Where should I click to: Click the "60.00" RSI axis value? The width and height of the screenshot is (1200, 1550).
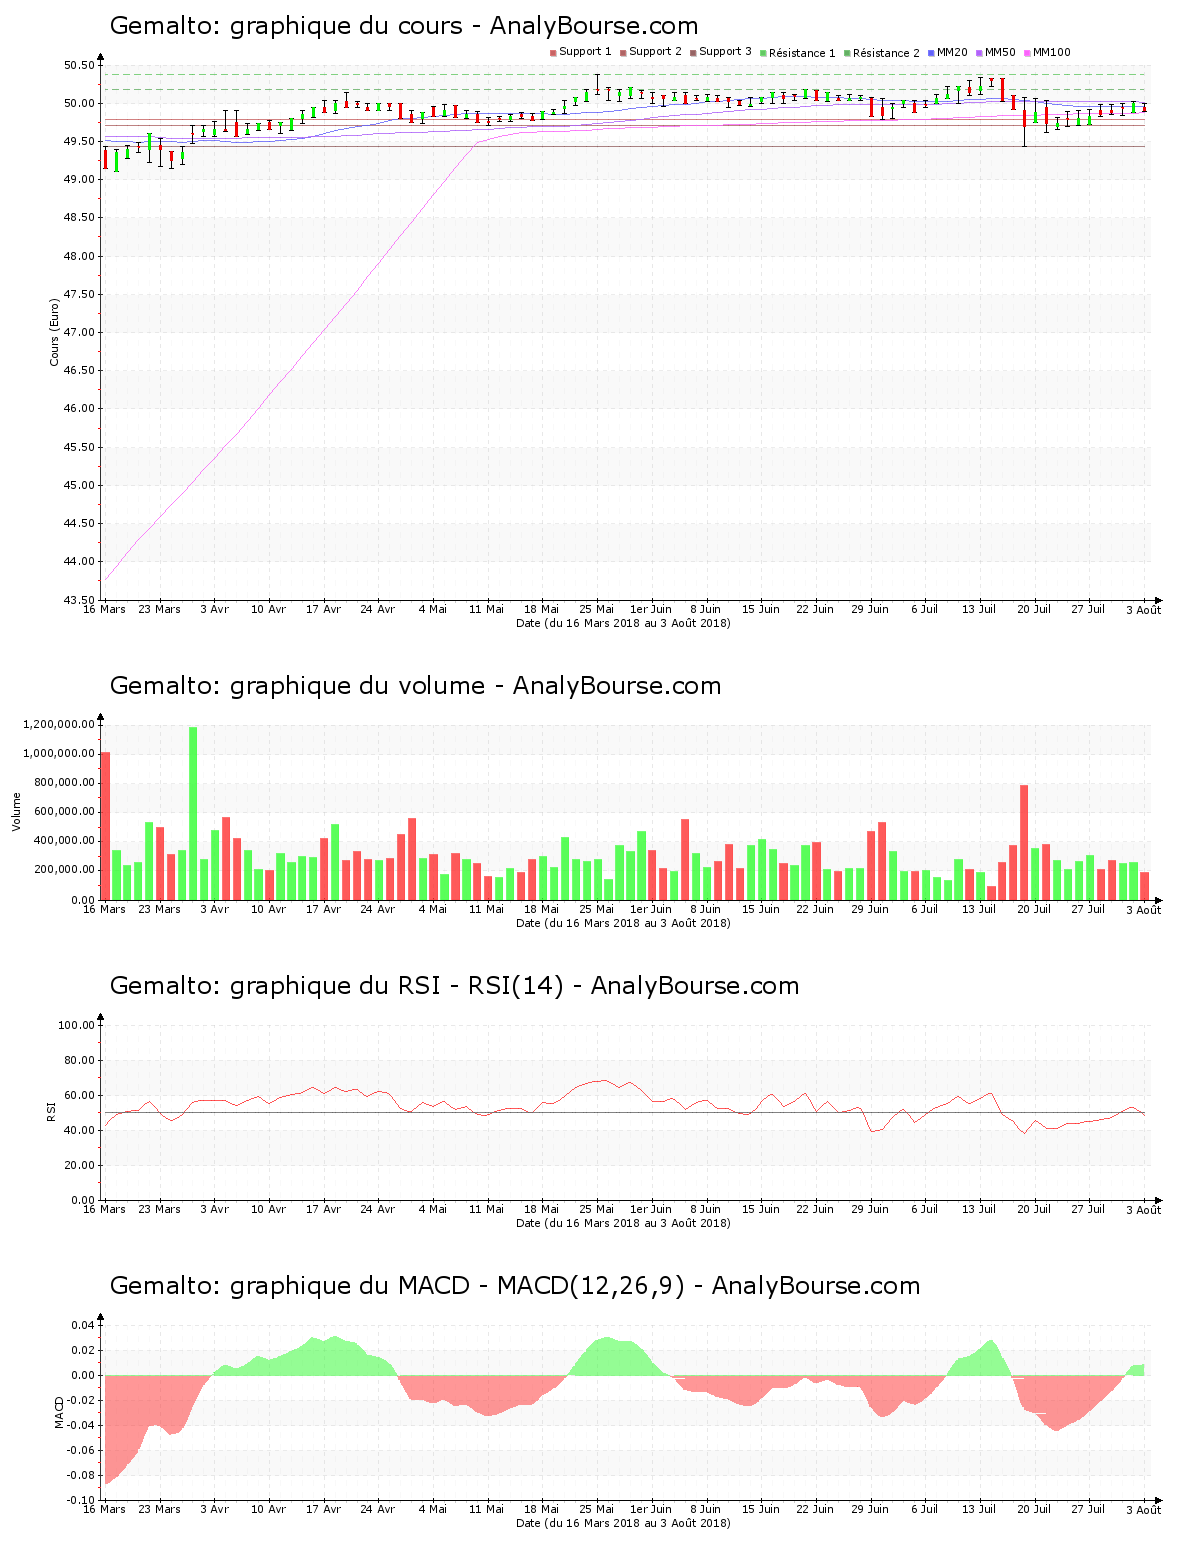tap(79, 1095)
